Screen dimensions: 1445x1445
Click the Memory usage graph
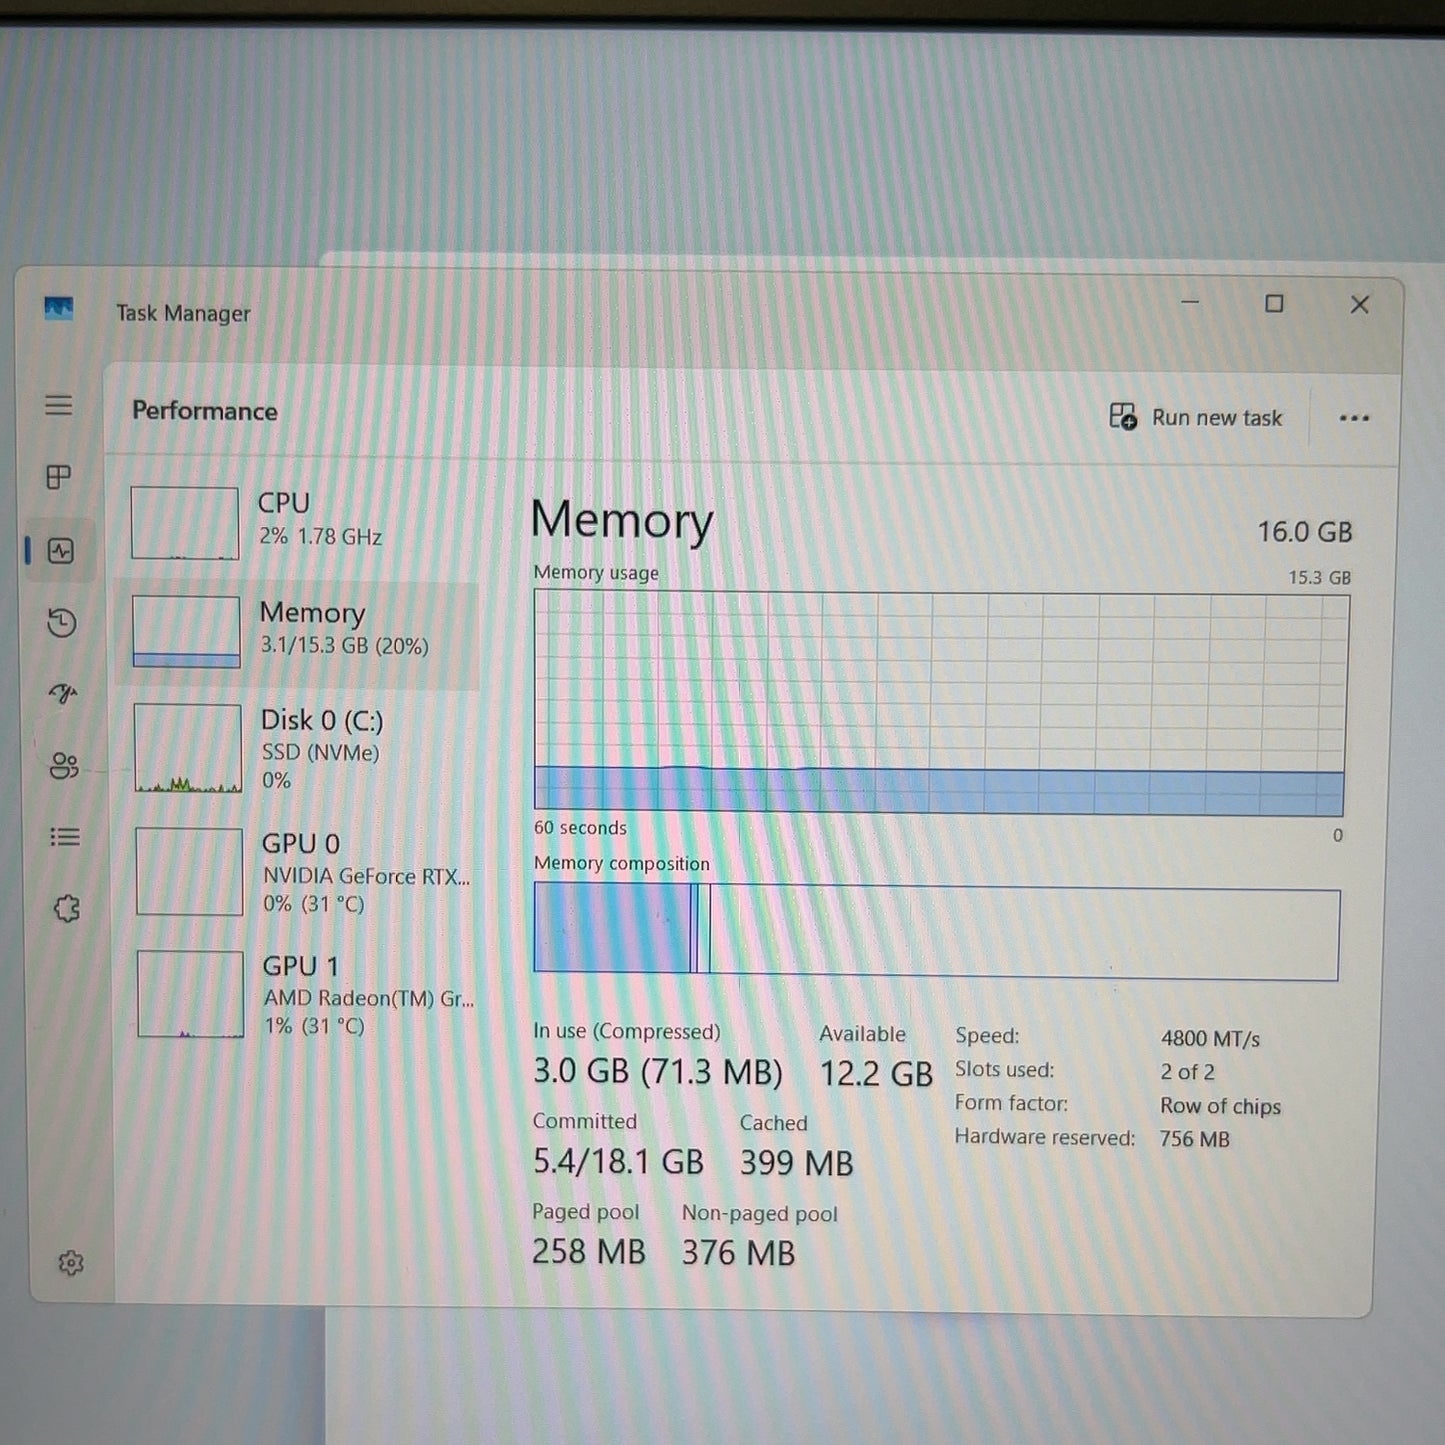click(x=940, y=703)
